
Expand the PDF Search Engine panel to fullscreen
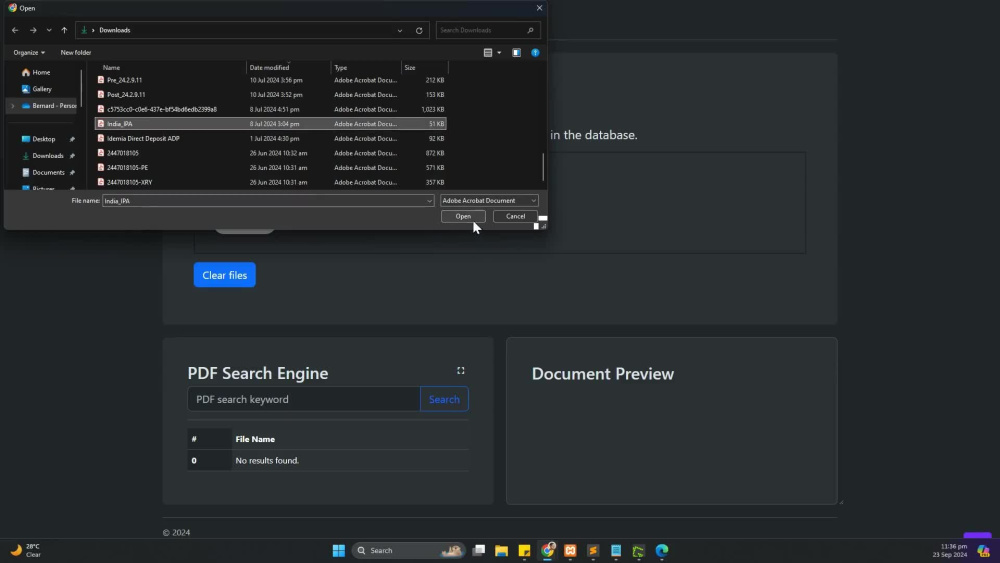tap(460, 370)
